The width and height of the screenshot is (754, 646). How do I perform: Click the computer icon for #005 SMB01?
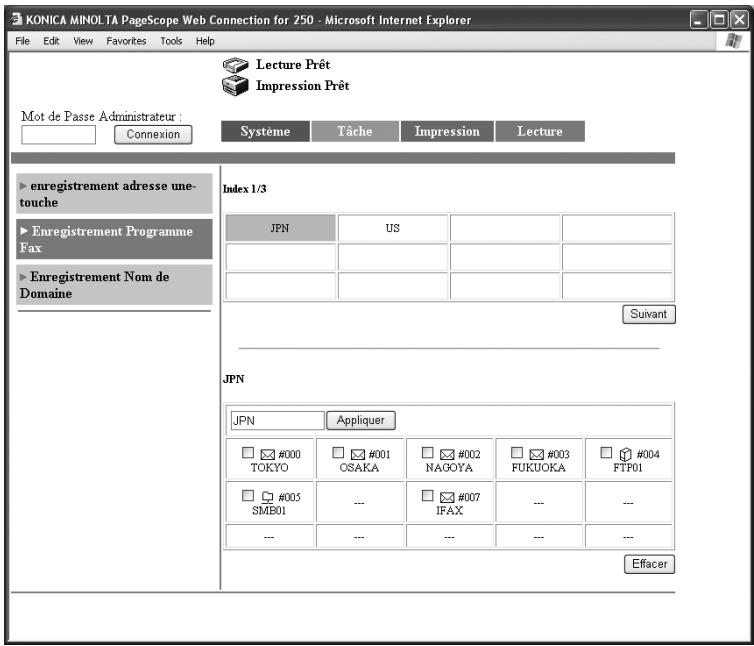267,497
